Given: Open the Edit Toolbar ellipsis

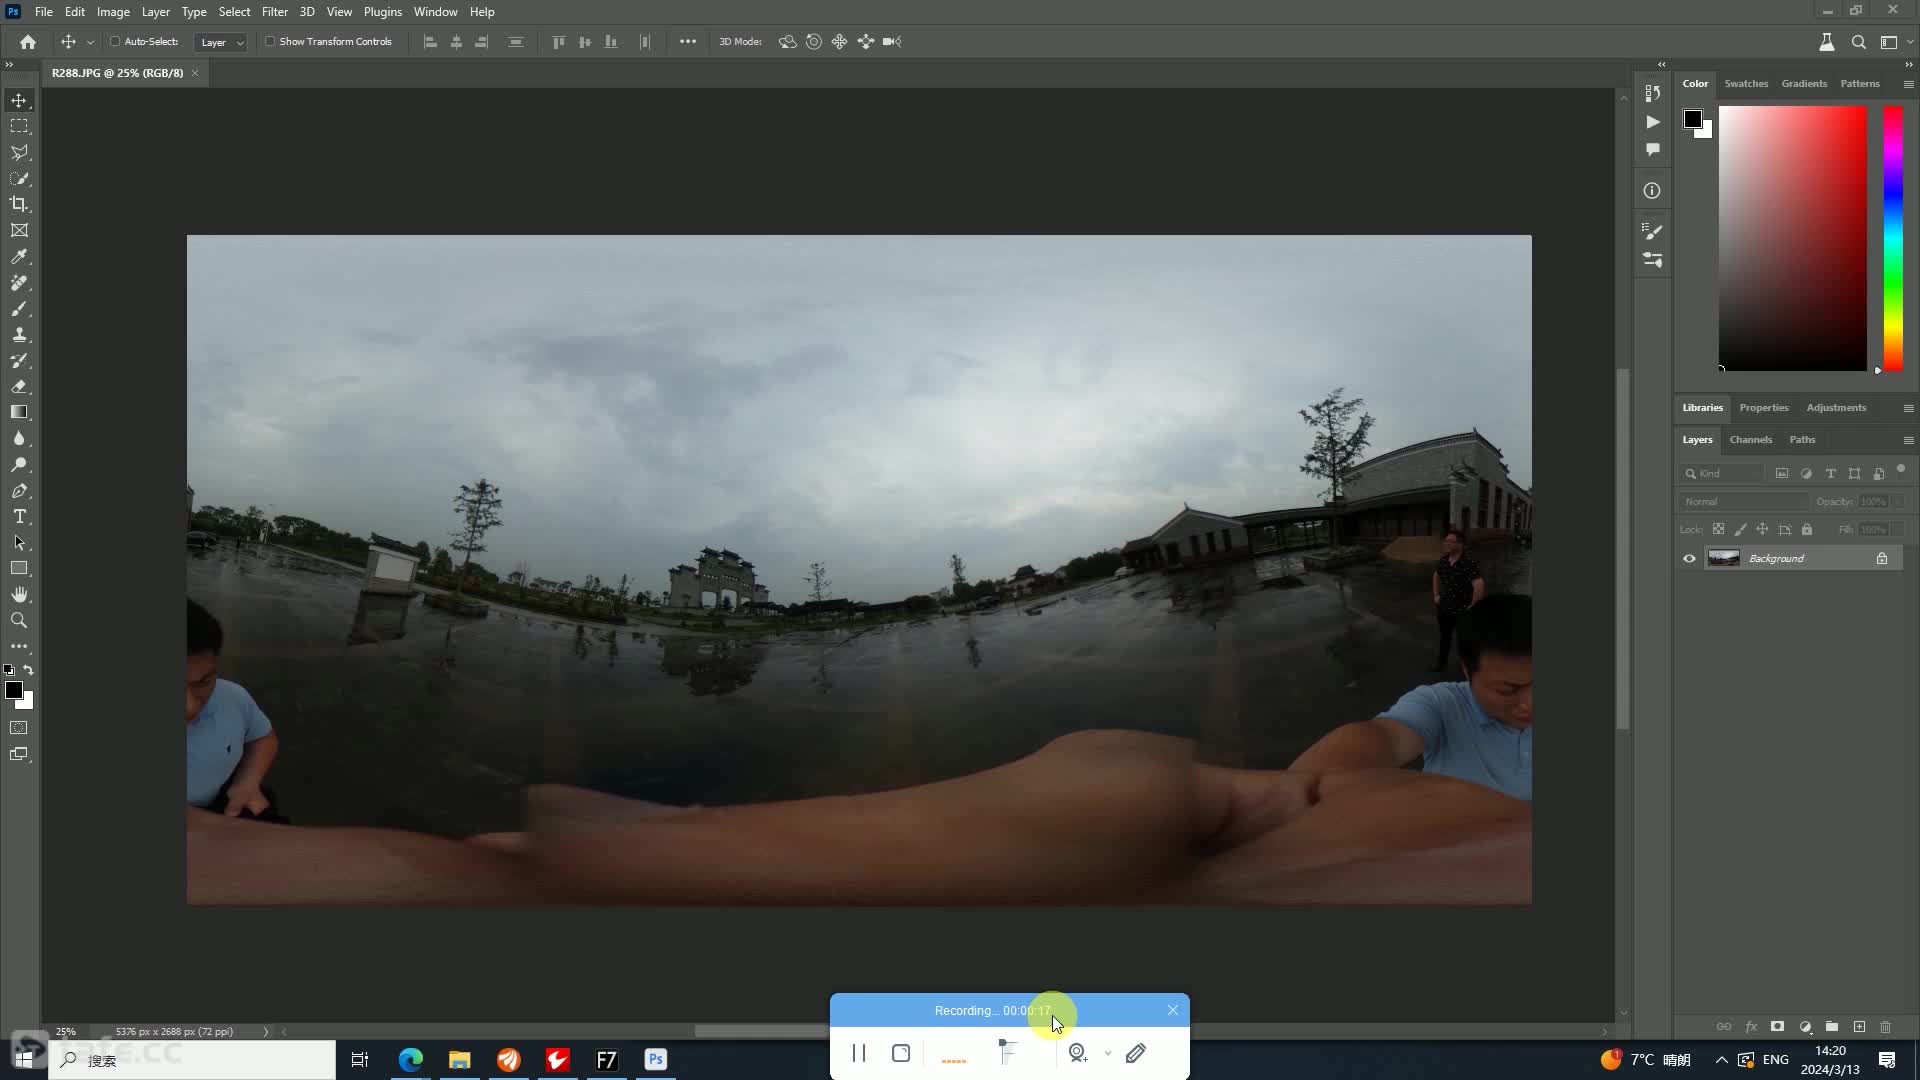Looking at the screenshot, I should pos(19,646).
